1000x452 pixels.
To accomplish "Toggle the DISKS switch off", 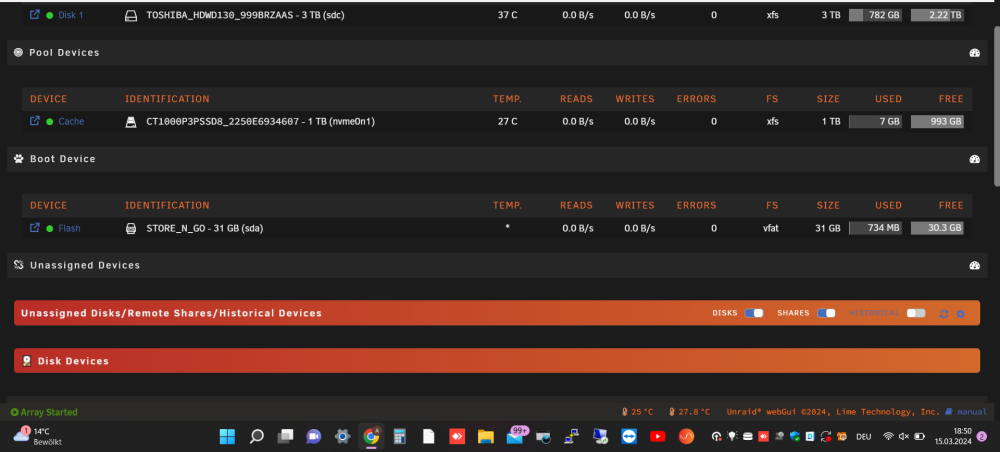I will point(754,313).
